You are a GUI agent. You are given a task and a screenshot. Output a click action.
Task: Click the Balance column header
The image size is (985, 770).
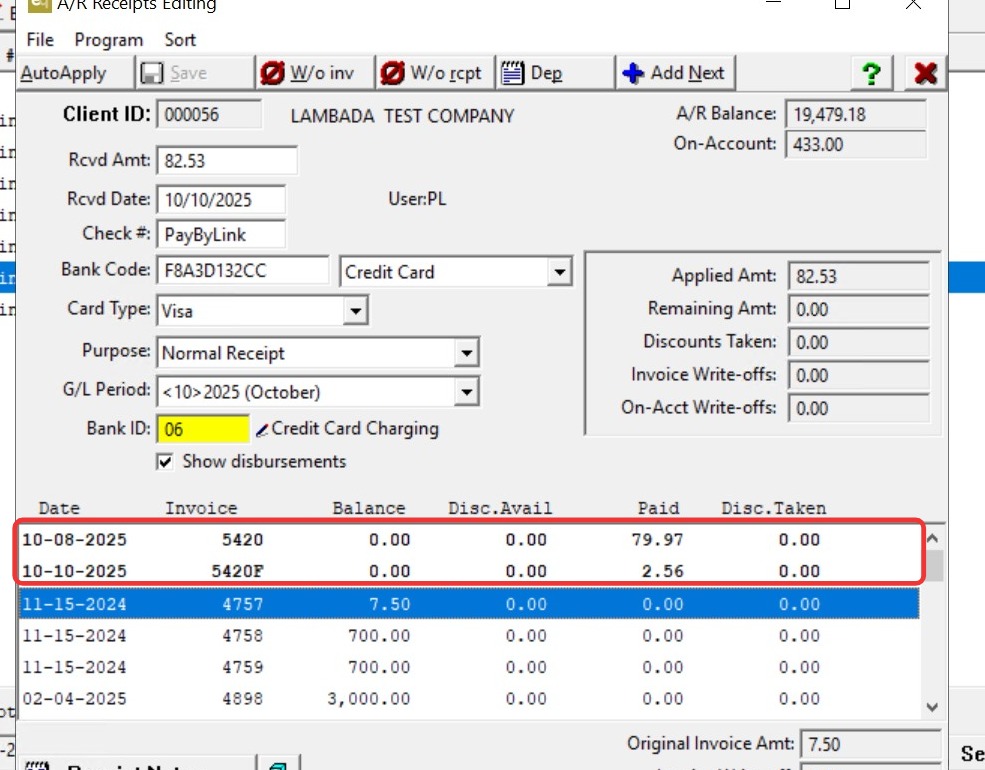pos(369,508)
